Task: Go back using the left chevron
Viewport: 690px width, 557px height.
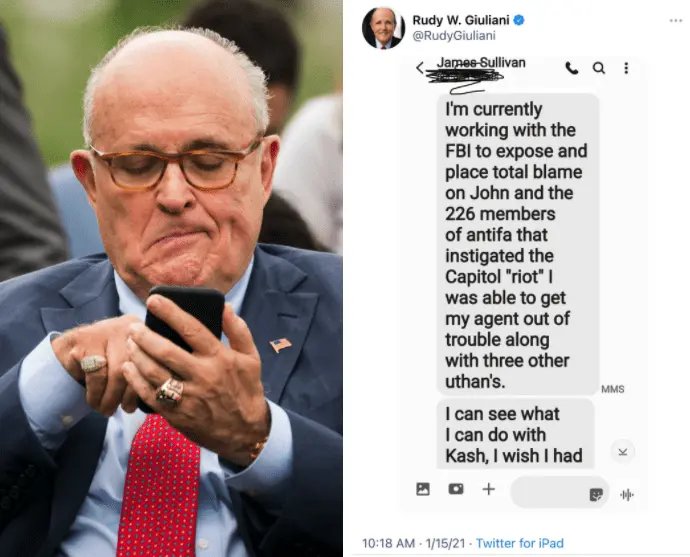Action: 420,68
